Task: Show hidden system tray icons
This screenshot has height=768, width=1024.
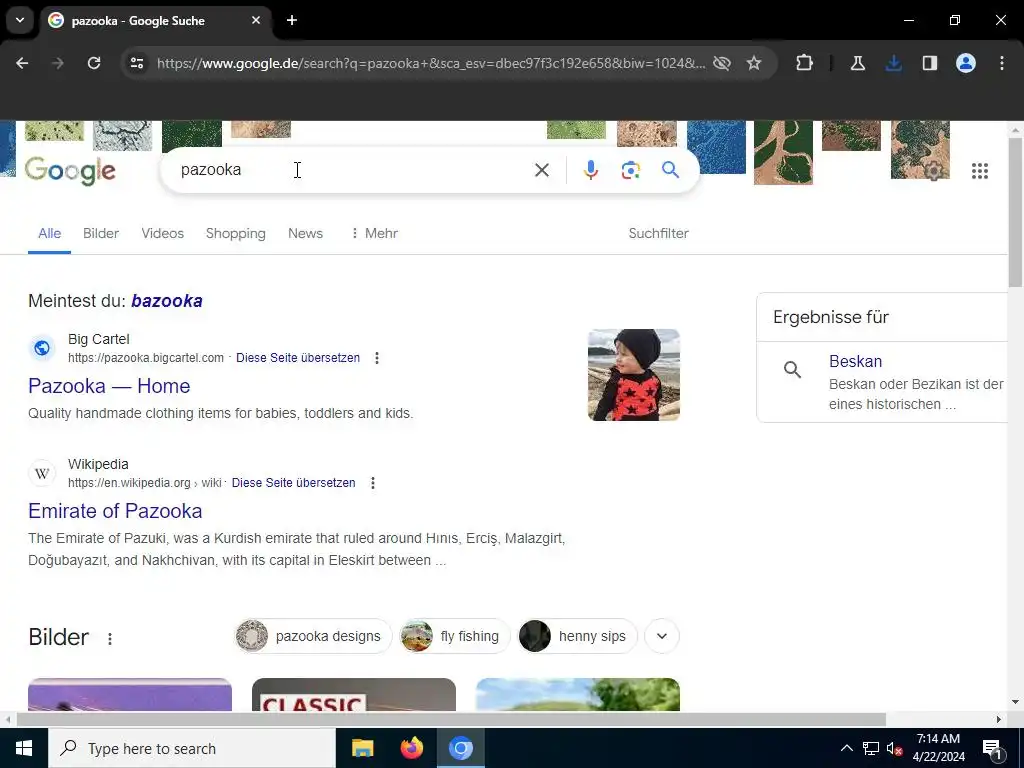Action: click(846, 749)
